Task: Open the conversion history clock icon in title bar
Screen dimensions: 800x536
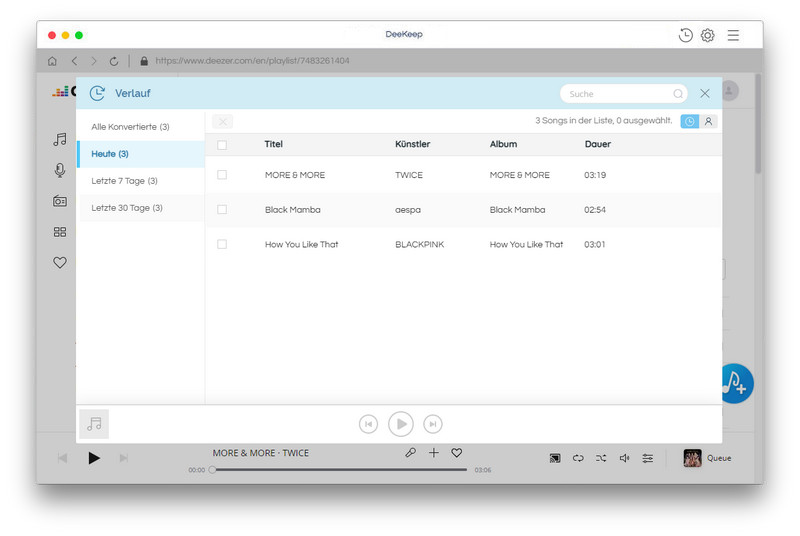Action: click(685, 35)
